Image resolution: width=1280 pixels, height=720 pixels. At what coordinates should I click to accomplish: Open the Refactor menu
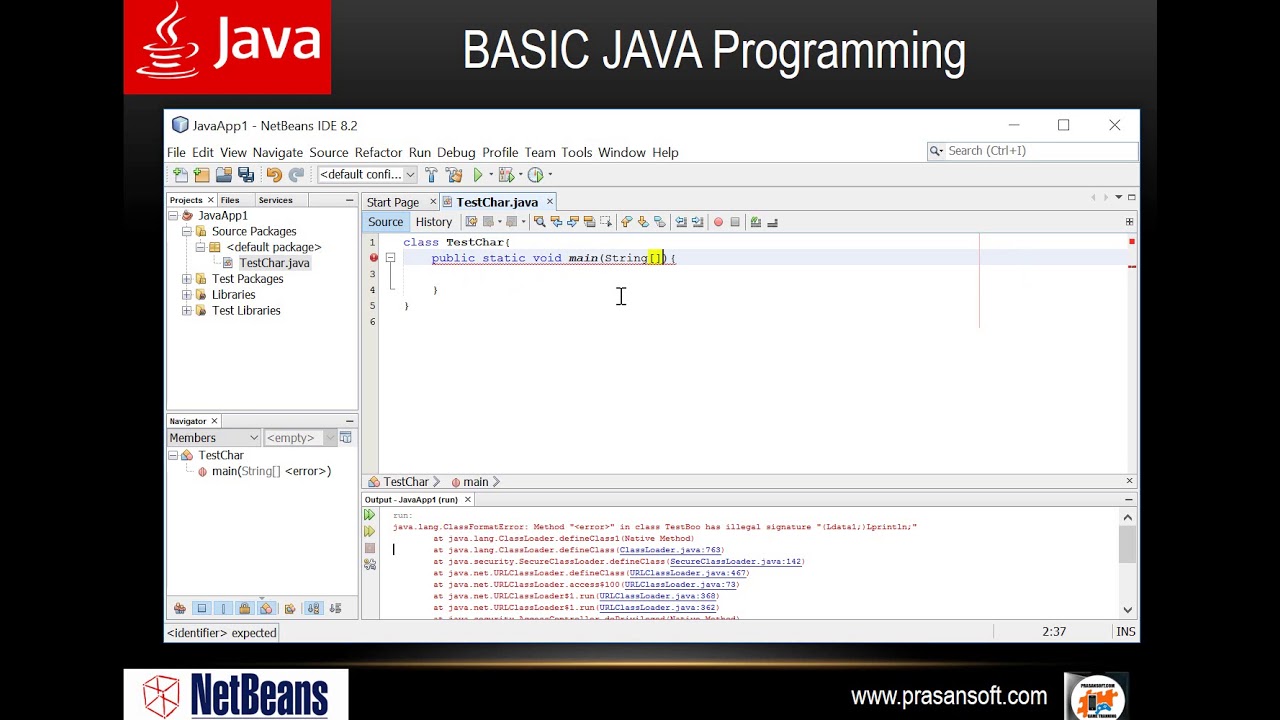point(378,152)
